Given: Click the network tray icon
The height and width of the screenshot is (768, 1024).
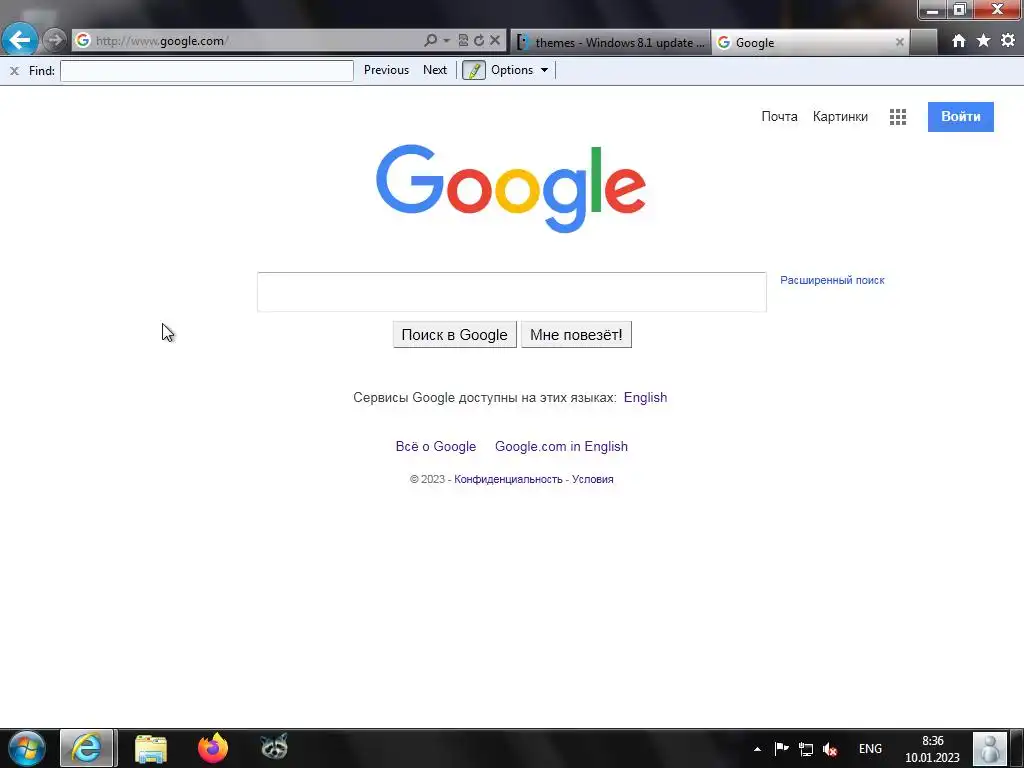Looking at the screenshot, I should point(806,749).
